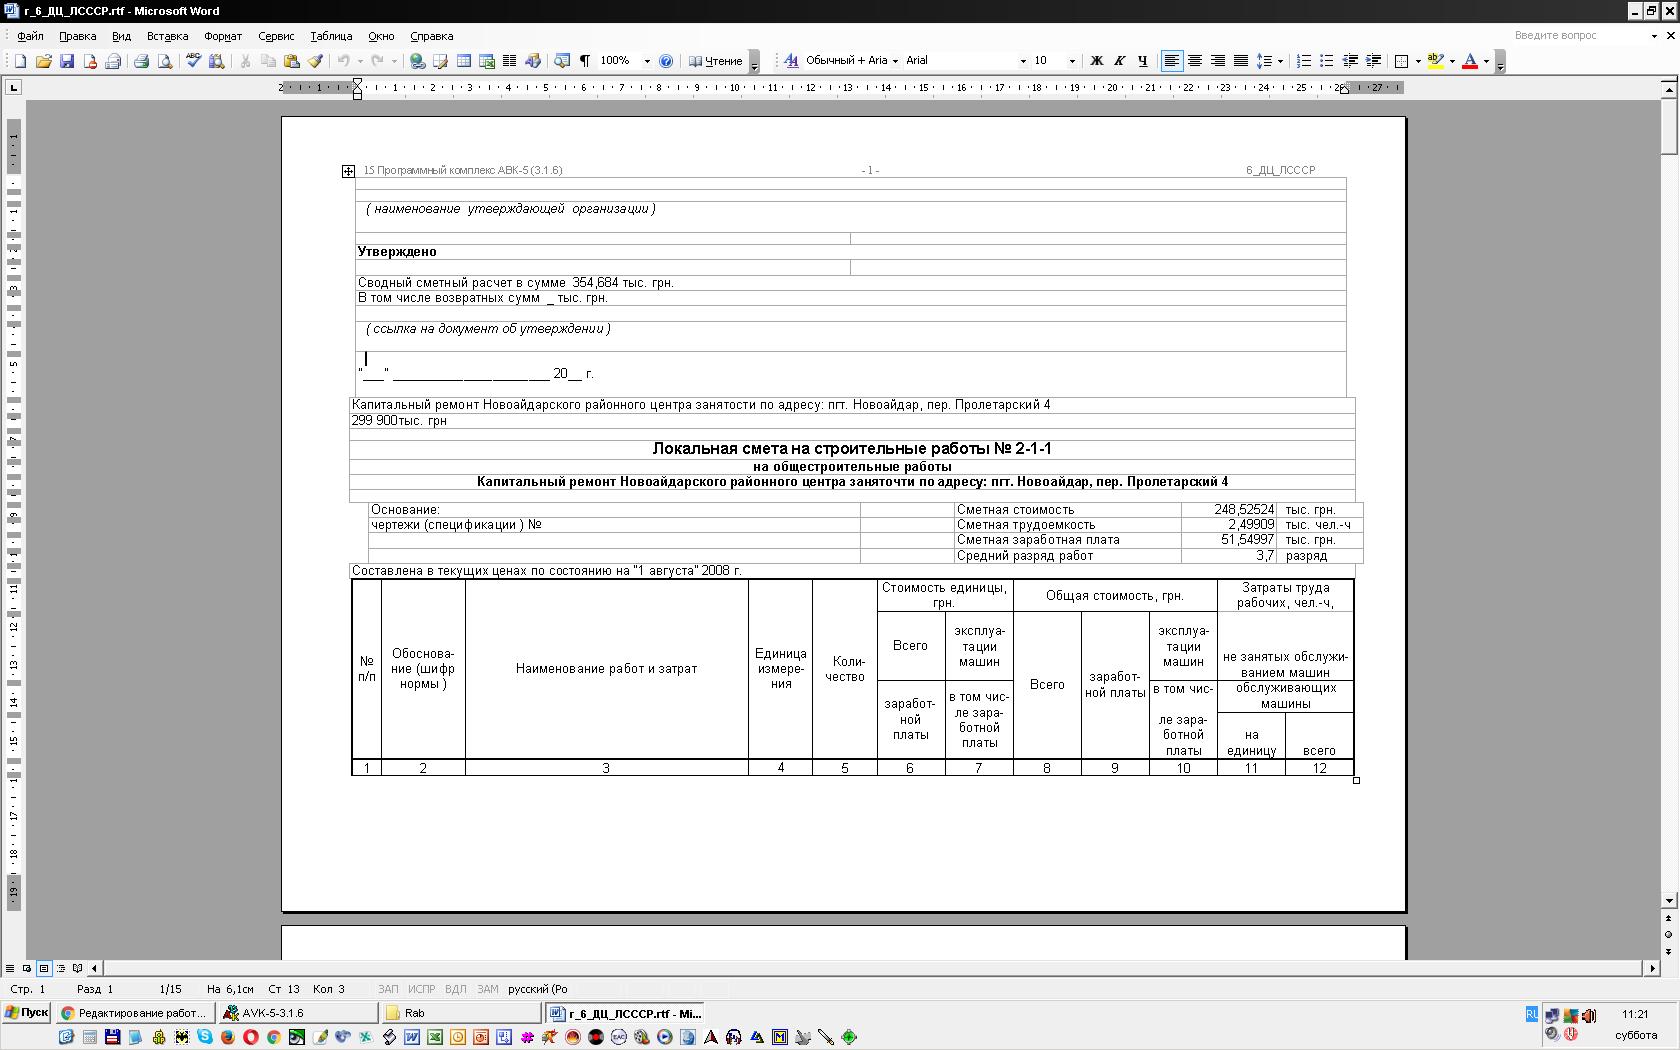
Task: Open the Вид menu
Action: pos(122,36)
